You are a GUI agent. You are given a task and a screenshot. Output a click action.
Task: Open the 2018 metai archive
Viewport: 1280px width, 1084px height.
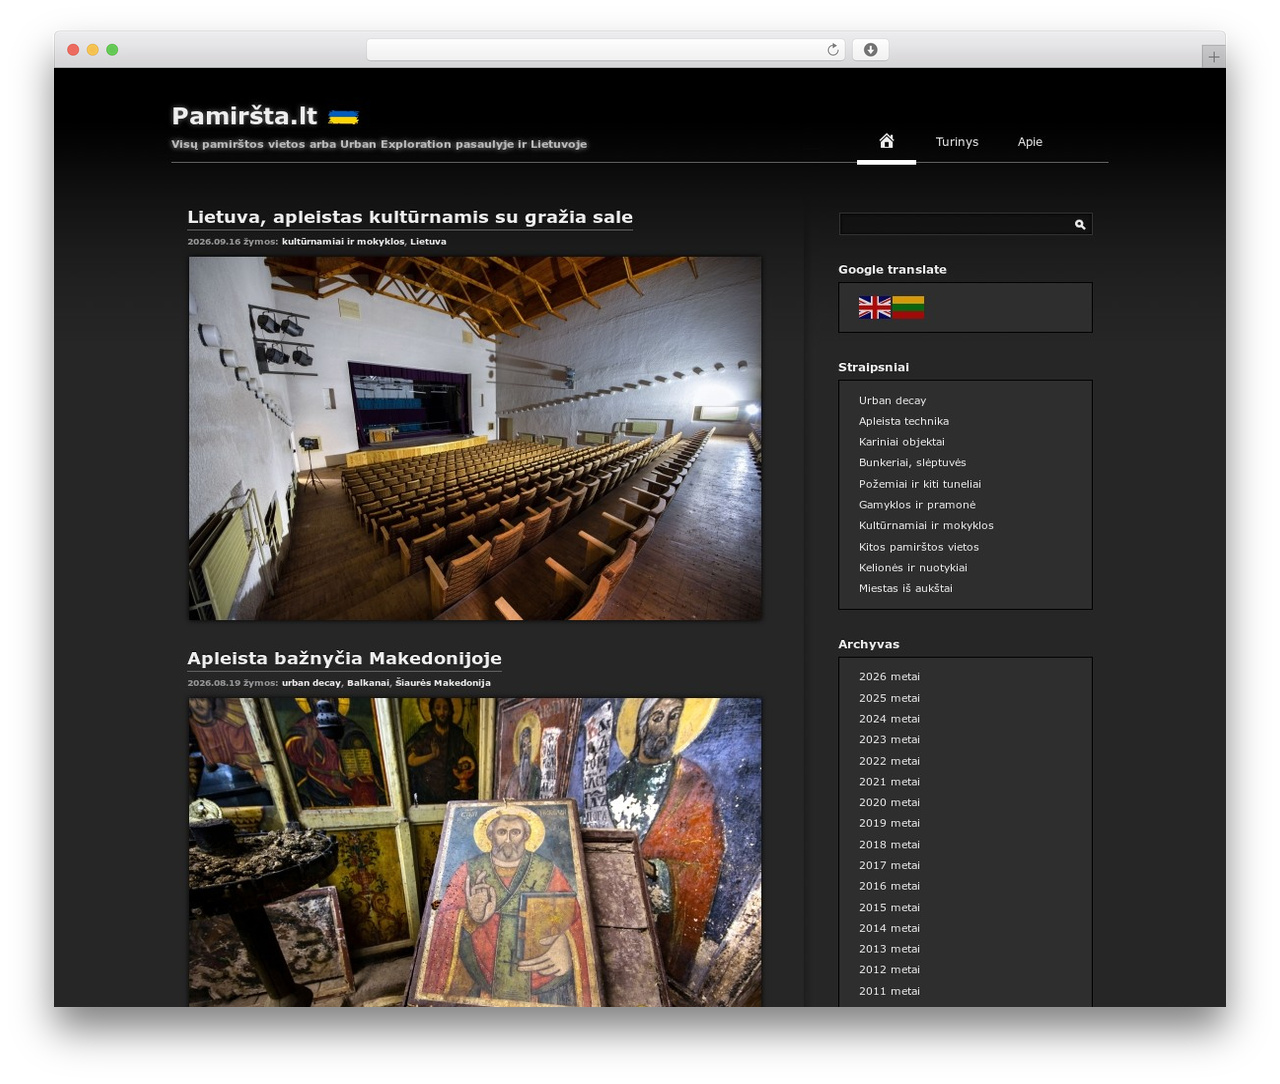click(x=889, y=845)
